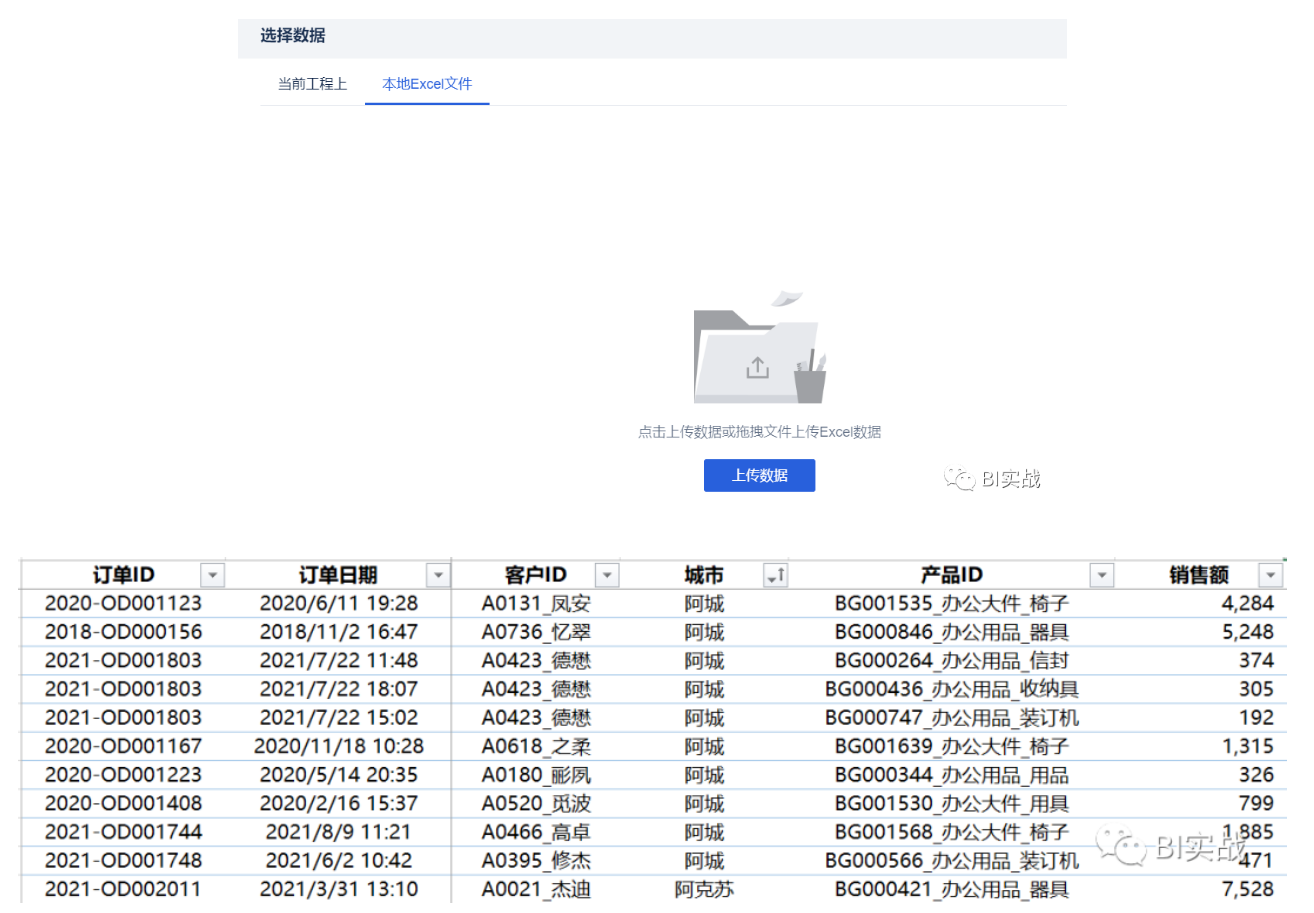Switch to the 当前工程上 tab

[x=312, y=84]
